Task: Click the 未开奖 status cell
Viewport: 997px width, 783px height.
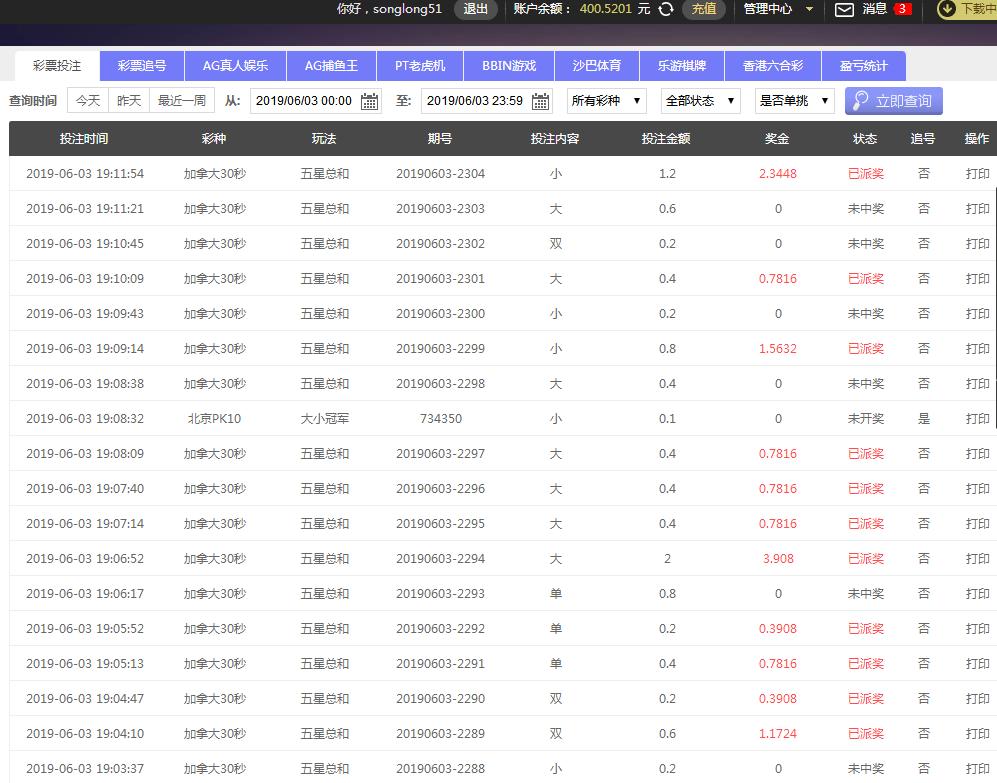Action: point(865,419)
